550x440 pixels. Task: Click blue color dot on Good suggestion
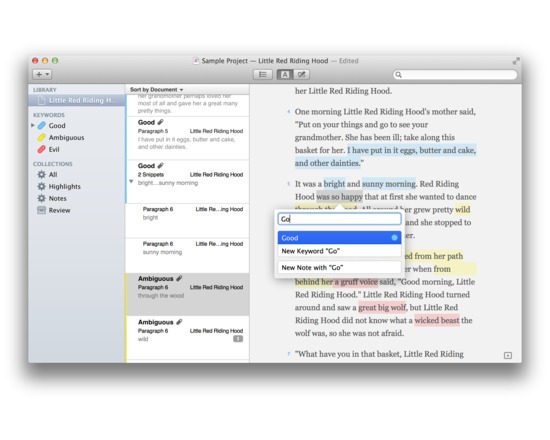tap(394, 238)
